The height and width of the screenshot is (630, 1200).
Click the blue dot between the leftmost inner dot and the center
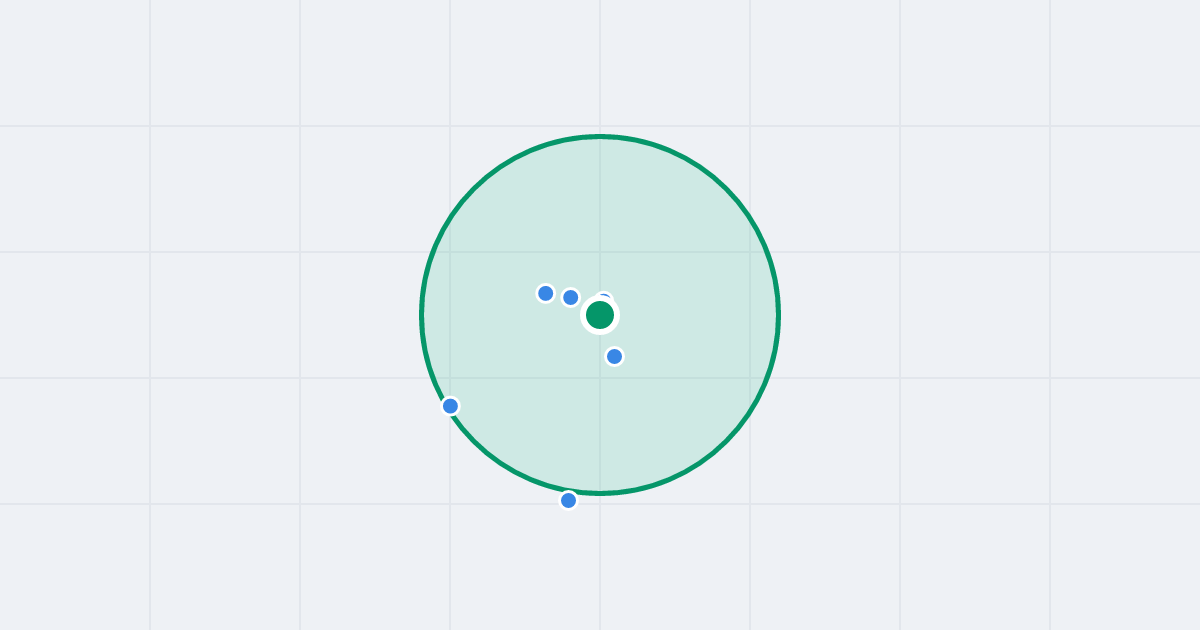point(570,297)
